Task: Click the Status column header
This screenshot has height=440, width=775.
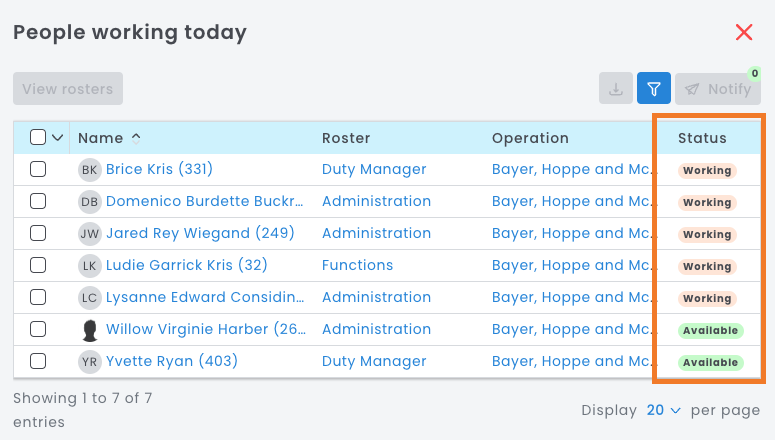Action: (702, 138)
